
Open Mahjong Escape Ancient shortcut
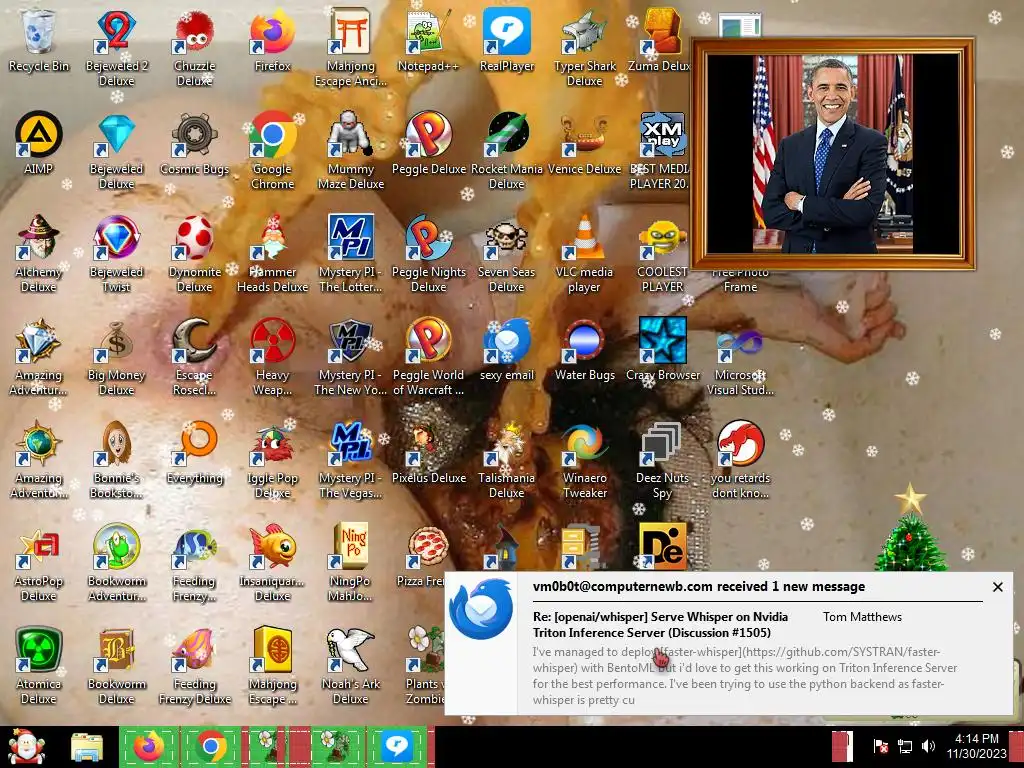(x=351, y=47)
